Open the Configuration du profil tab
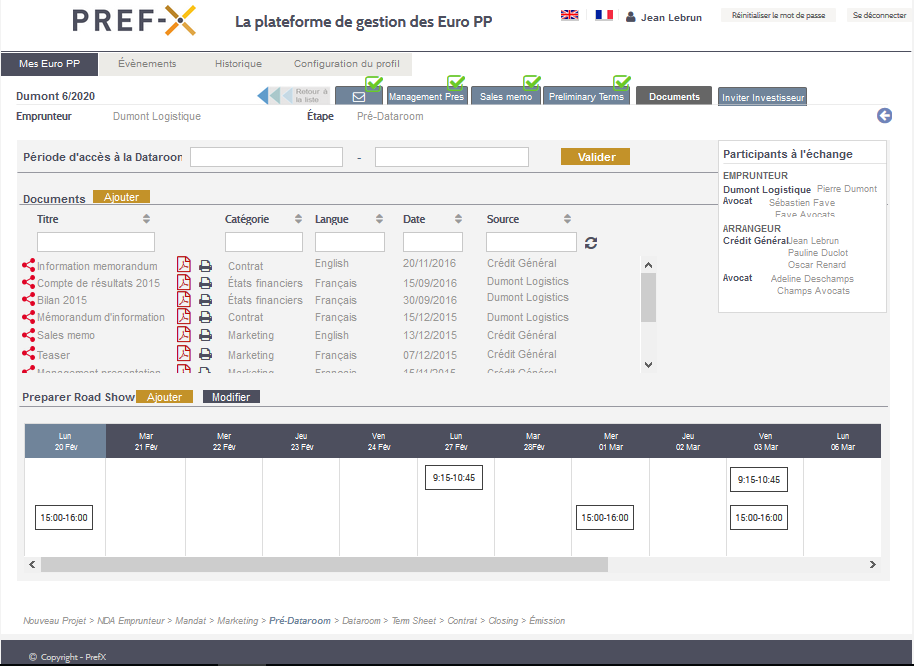Screen dimensions: 914x666 point(347,64)
